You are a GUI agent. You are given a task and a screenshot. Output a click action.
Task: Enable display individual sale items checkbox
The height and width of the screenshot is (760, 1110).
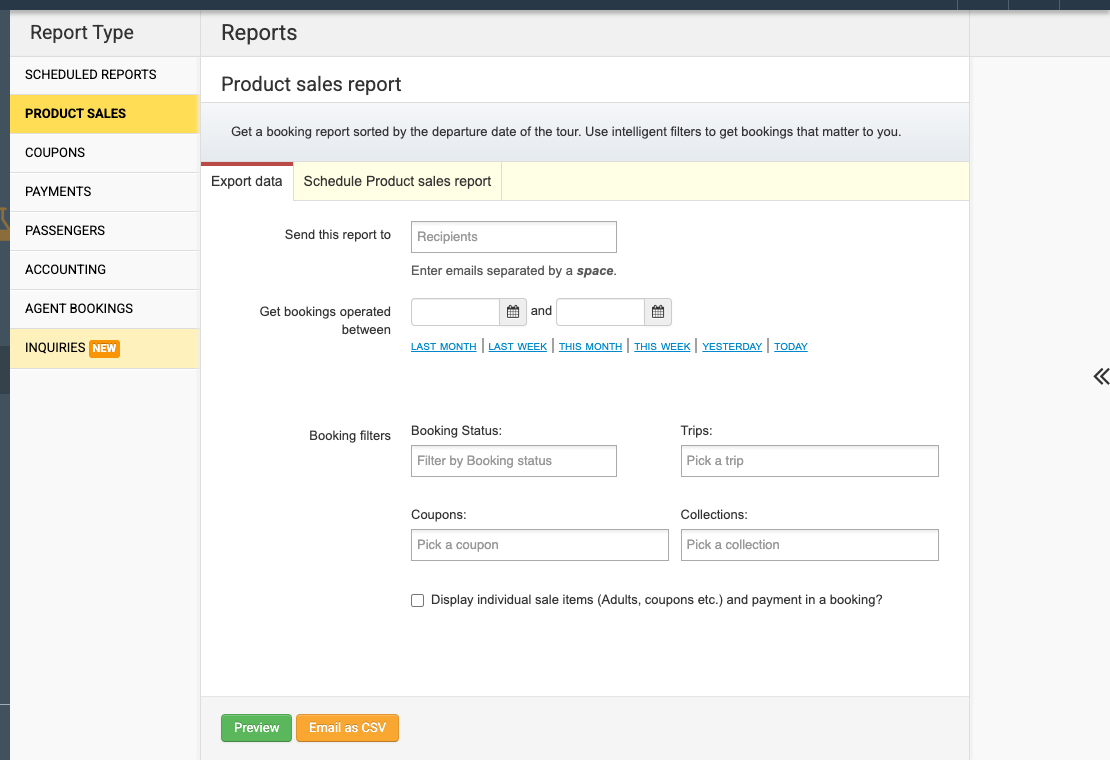point(418,601)
